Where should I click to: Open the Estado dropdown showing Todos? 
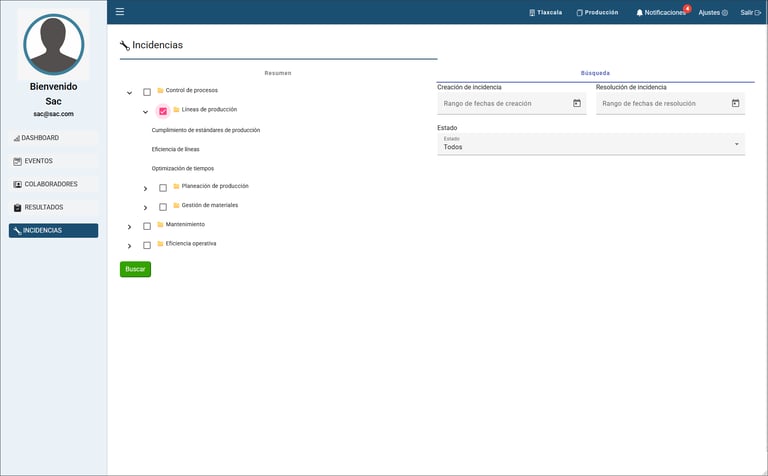click(591, 144)
